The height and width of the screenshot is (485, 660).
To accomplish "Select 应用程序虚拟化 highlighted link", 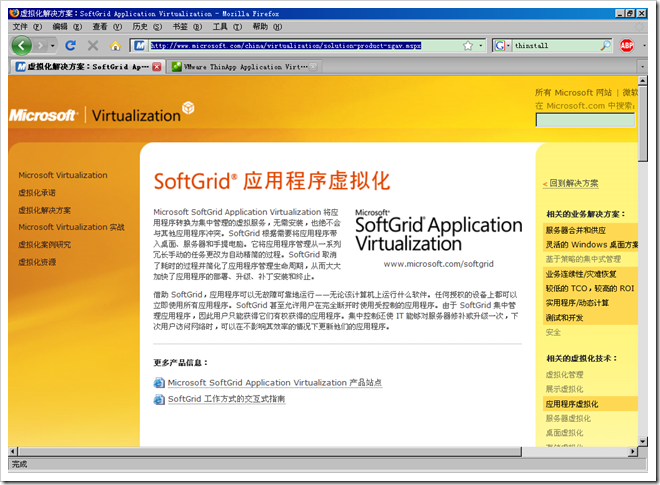I will pos(572,404).
